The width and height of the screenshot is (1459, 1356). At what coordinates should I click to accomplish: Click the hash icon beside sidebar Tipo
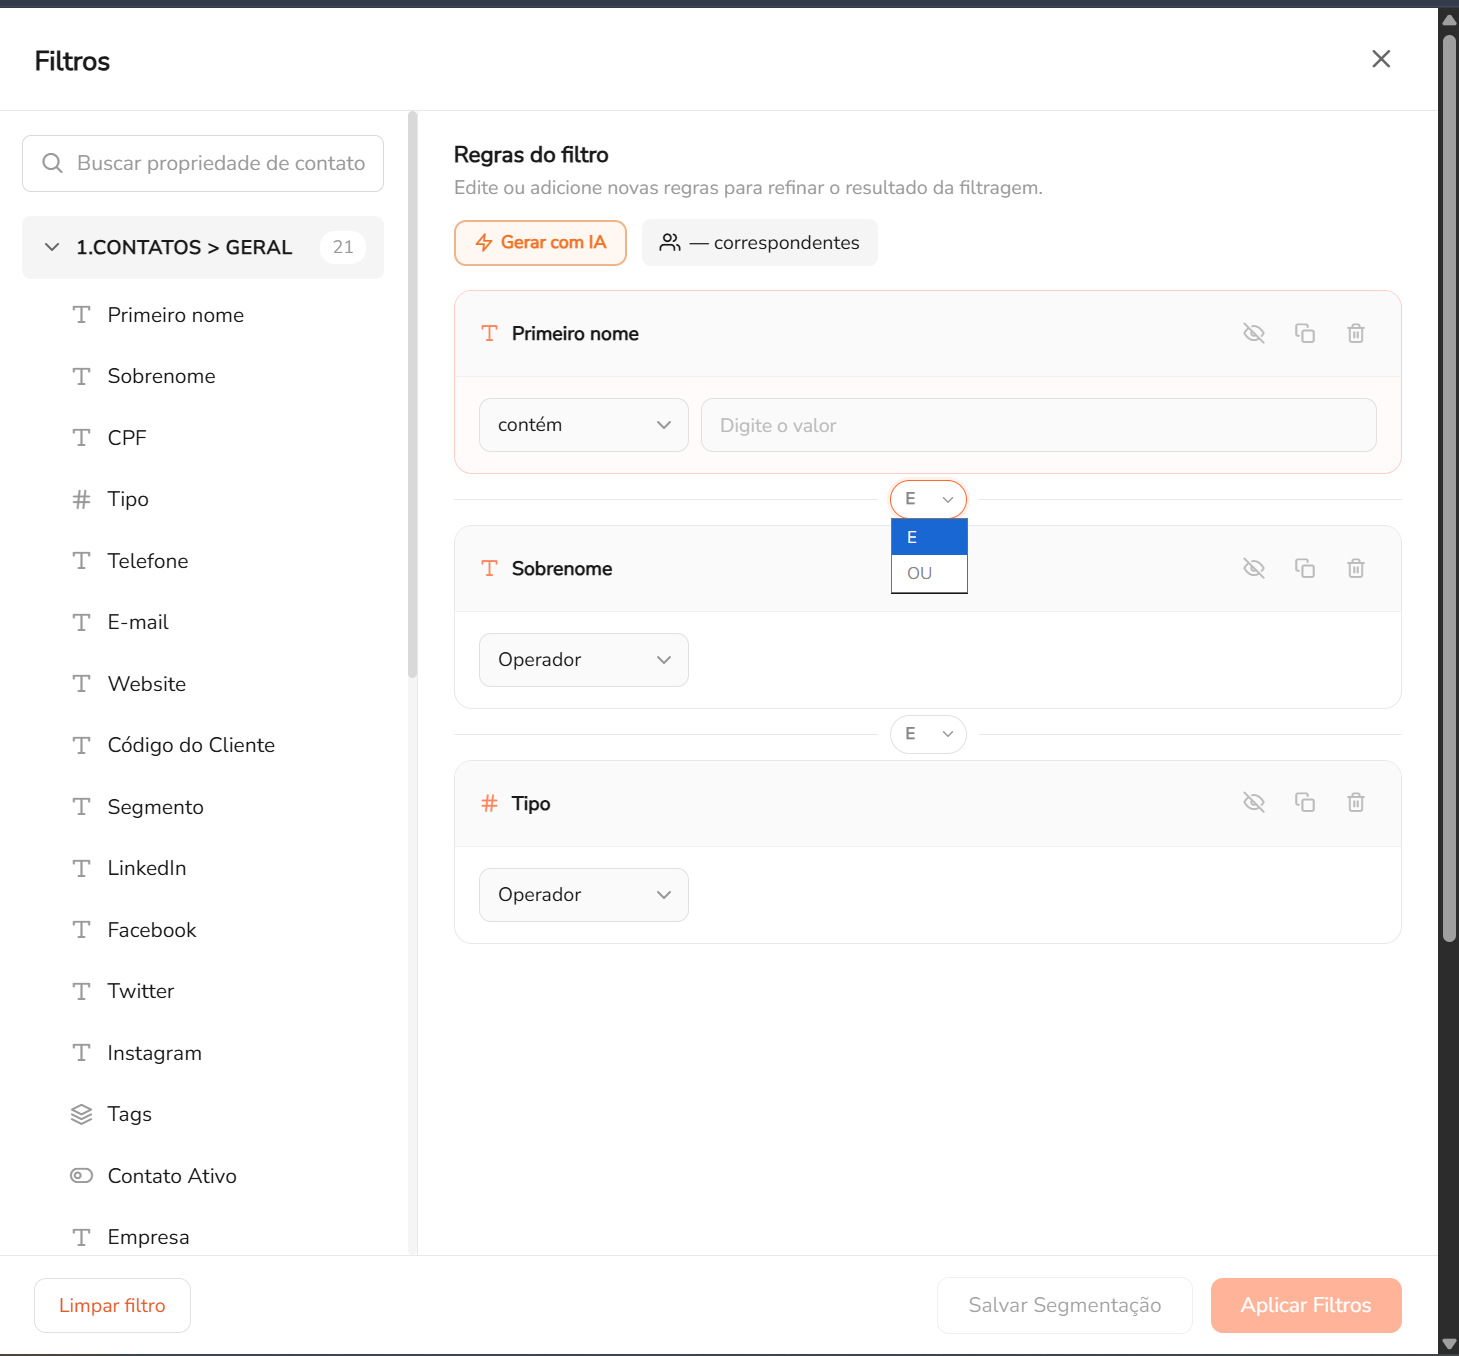[x=81, y=499]
